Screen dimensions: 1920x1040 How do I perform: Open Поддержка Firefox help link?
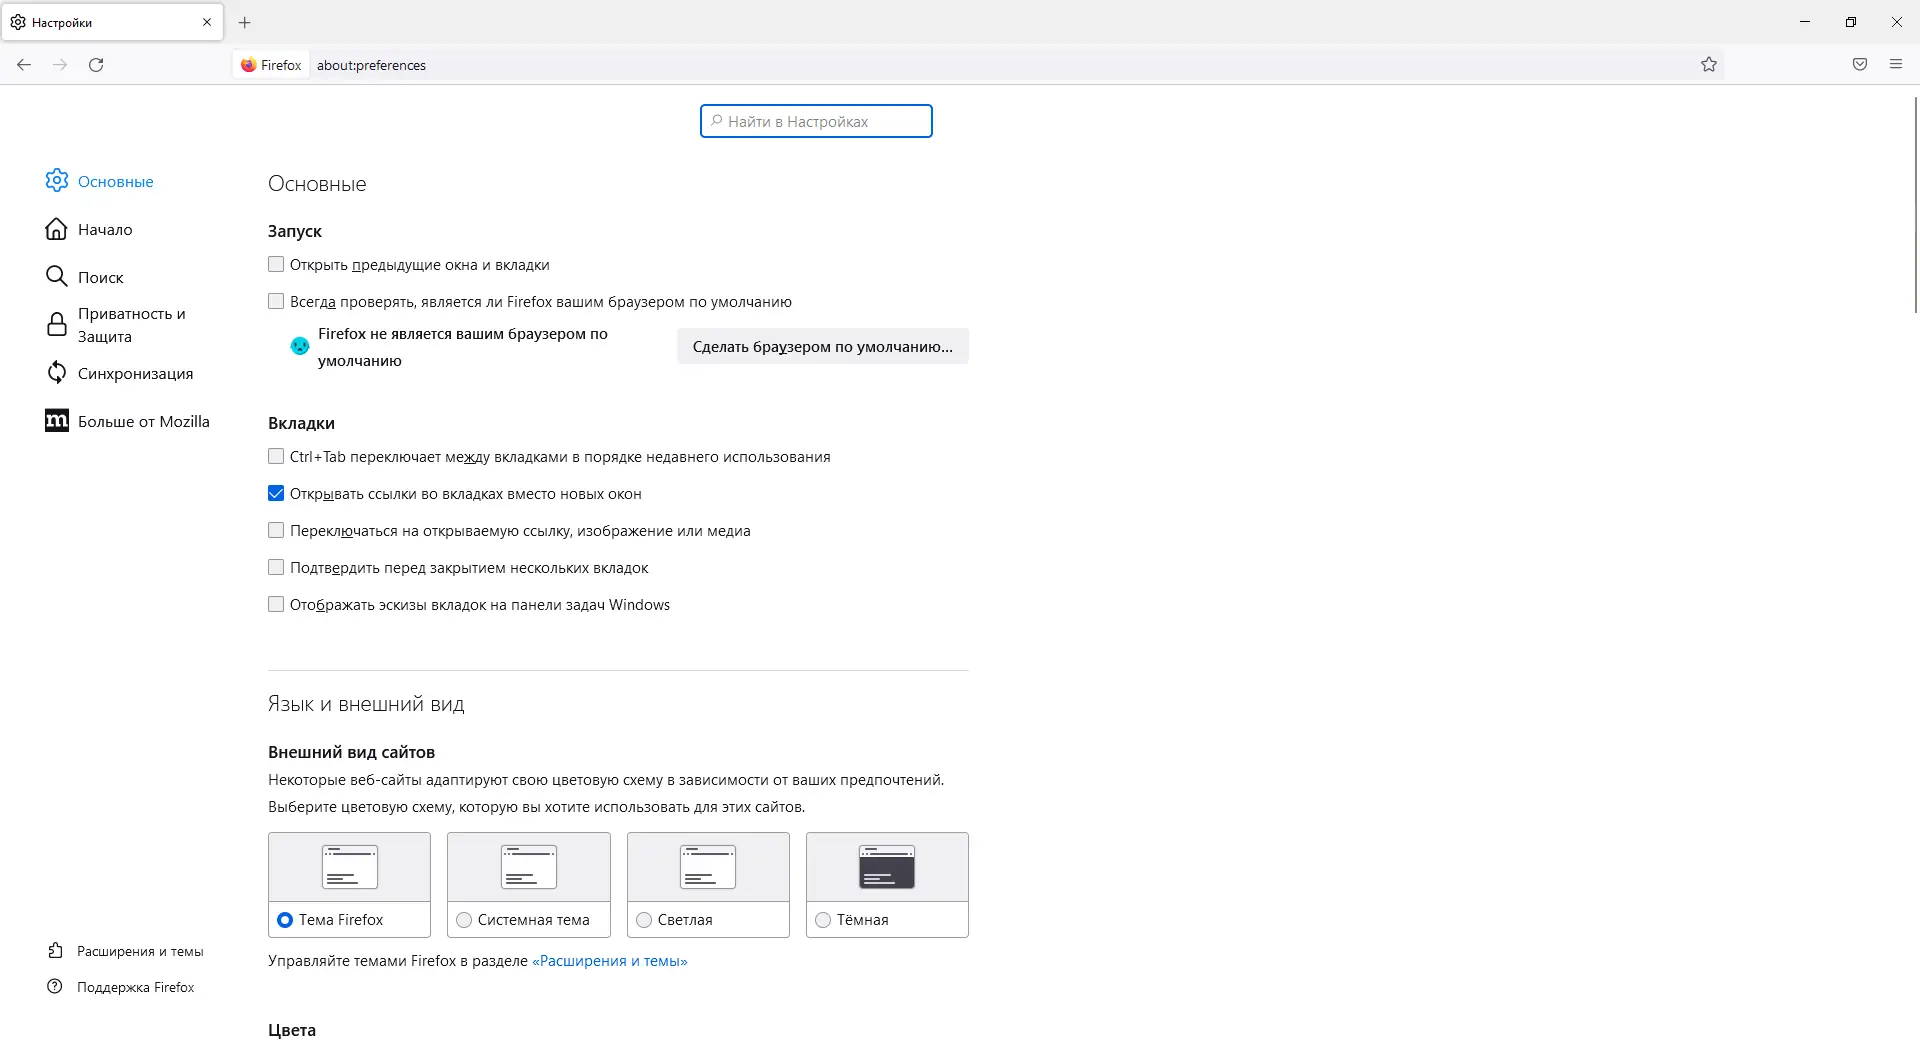tap(135, 987)
